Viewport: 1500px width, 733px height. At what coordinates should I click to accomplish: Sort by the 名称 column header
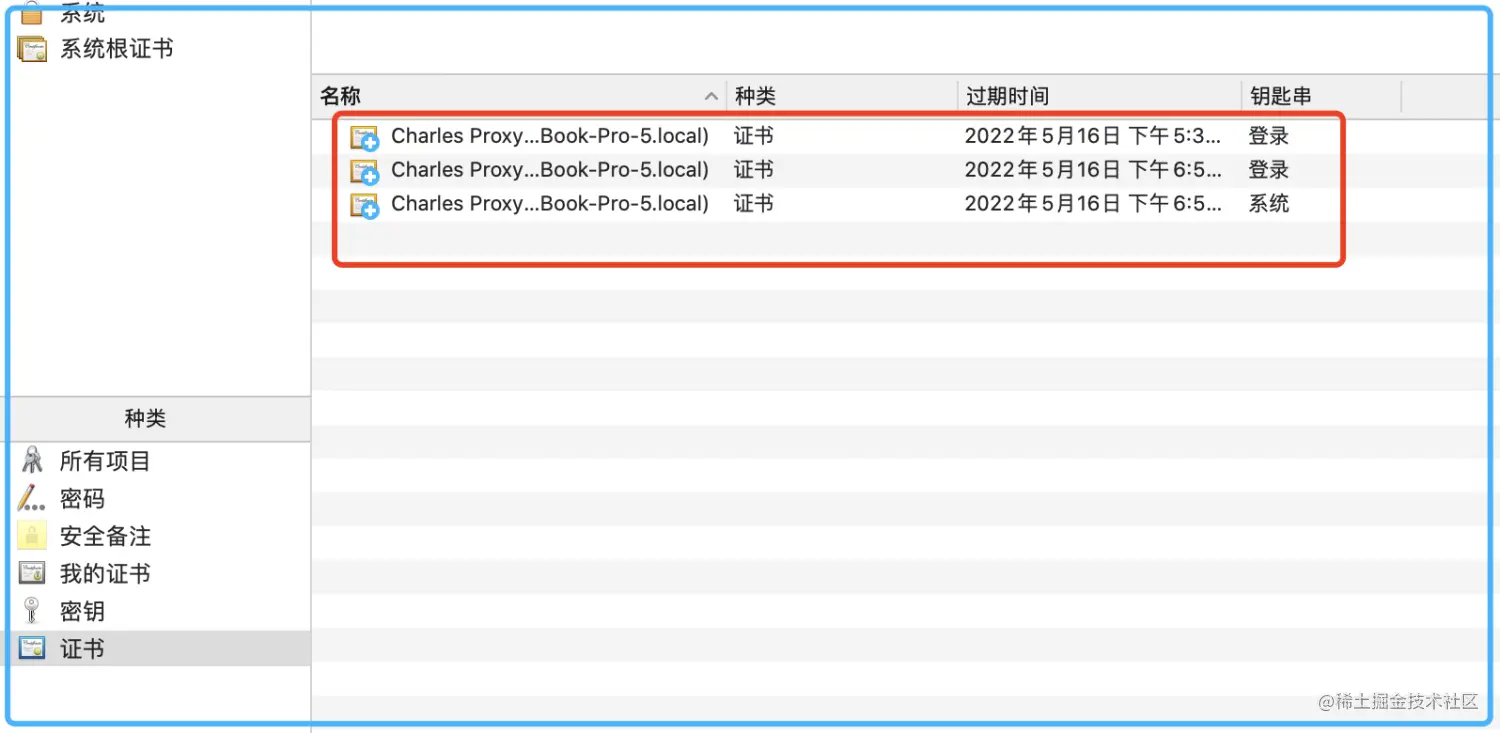point(518,96)
